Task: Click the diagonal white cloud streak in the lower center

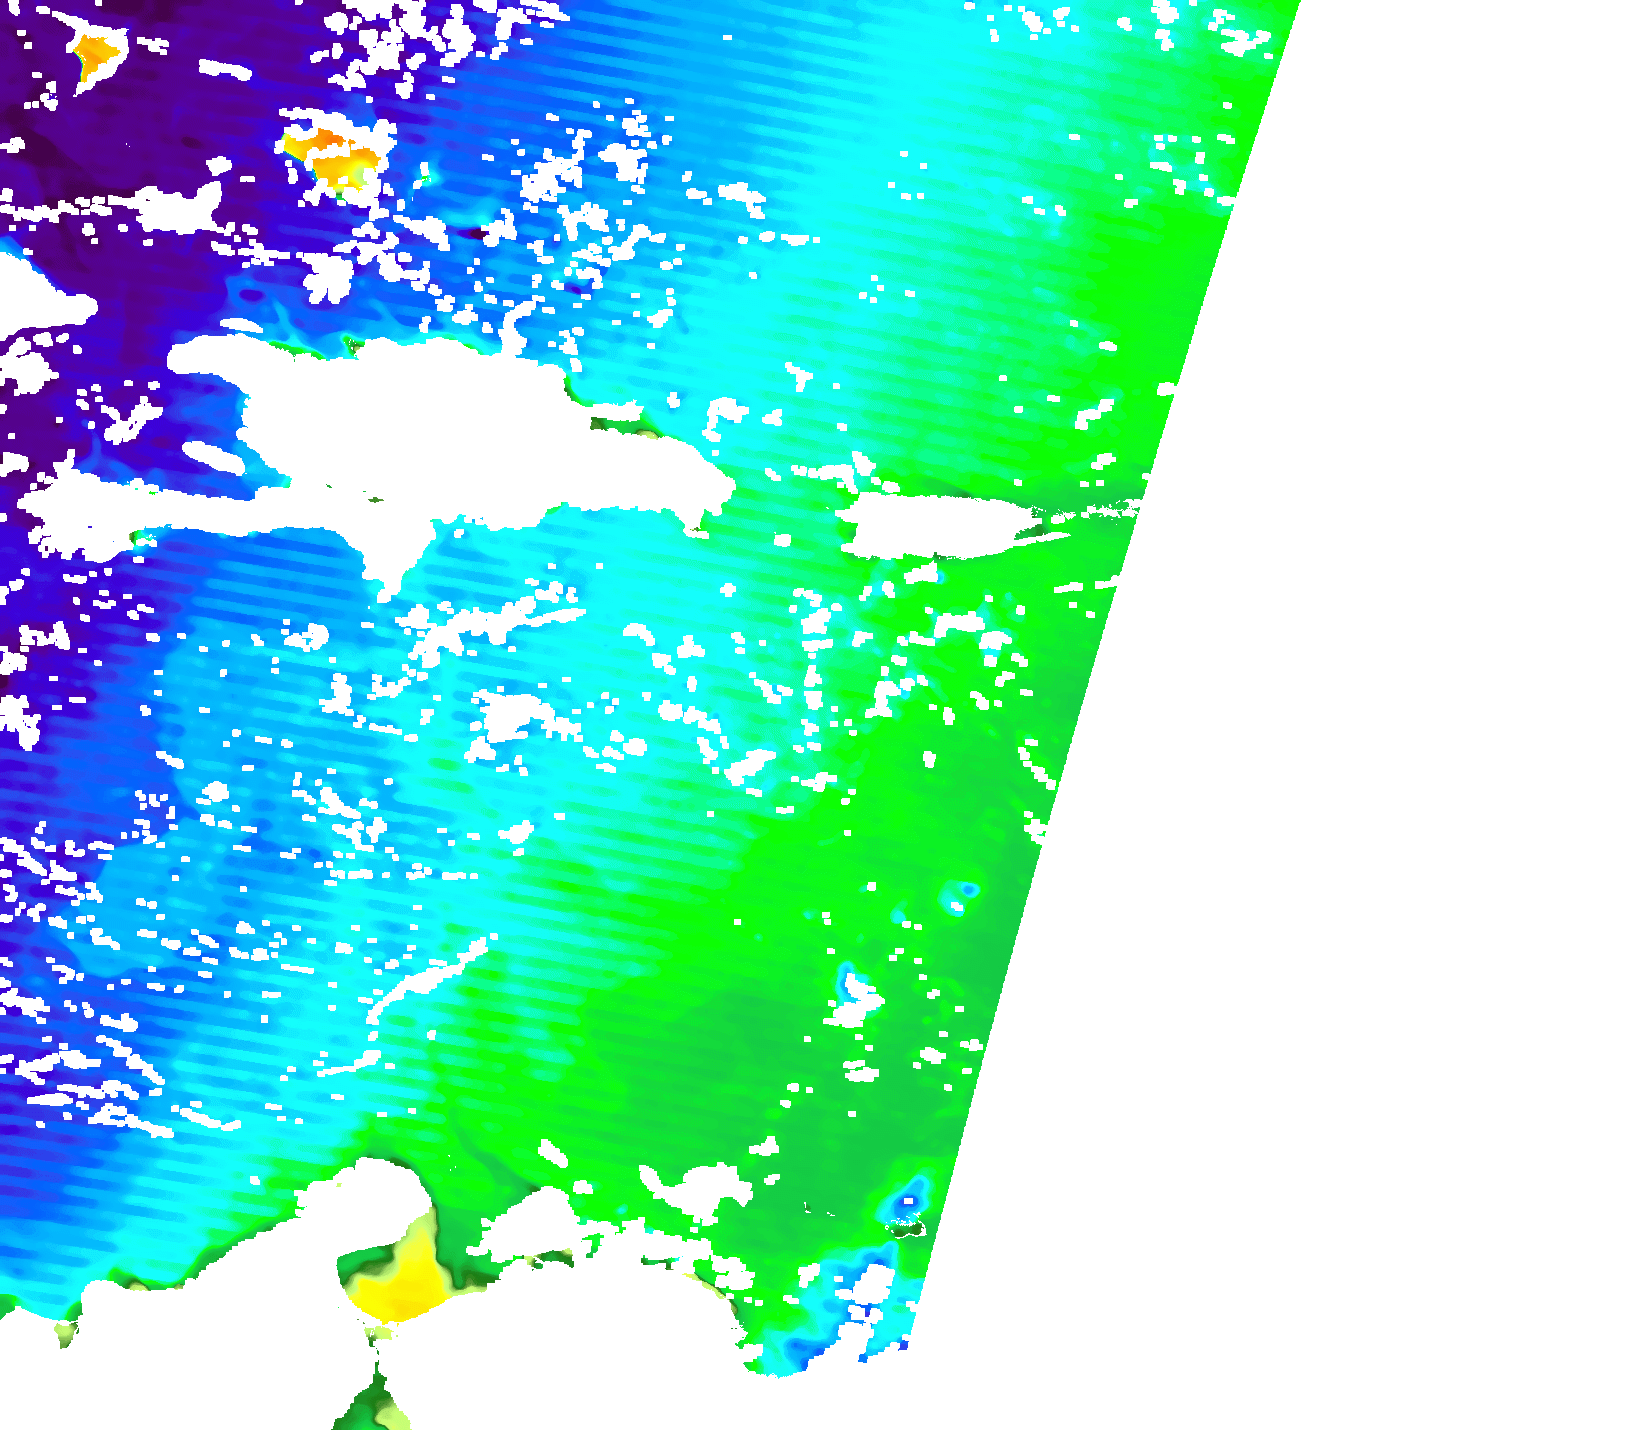Action: coord(430,975)
